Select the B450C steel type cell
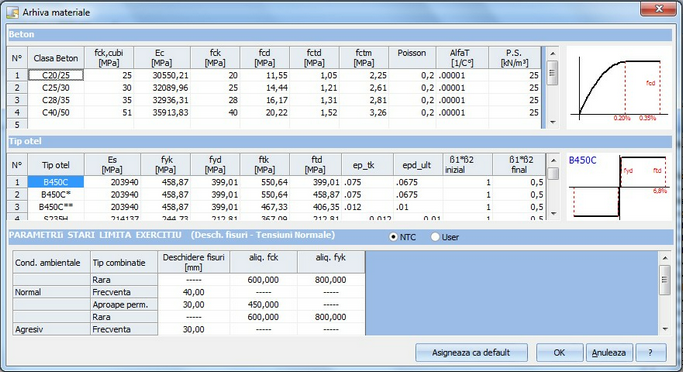Viewport: 683px width, 372px height. [x=56, y=182]
